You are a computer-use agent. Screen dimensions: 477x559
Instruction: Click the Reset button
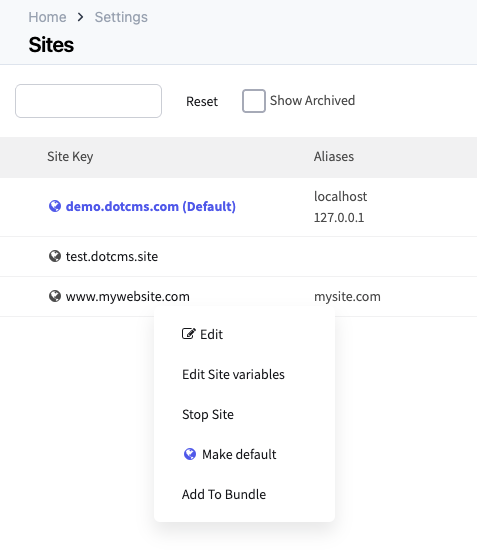pyautogui.click(x=202, y=102)
